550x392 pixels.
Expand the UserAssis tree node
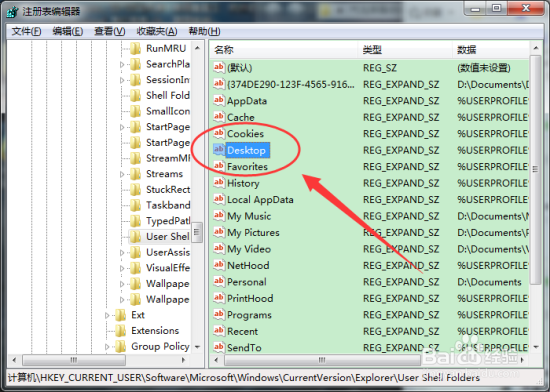122,253
